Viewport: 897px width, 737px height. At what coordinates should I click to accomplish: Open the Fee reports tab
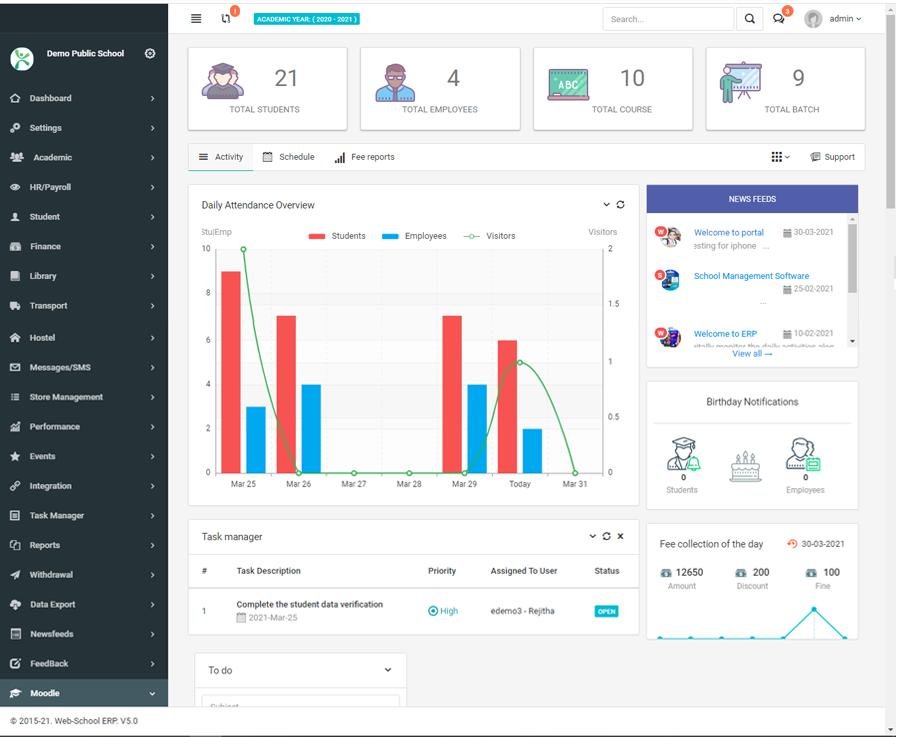(364, 157)
